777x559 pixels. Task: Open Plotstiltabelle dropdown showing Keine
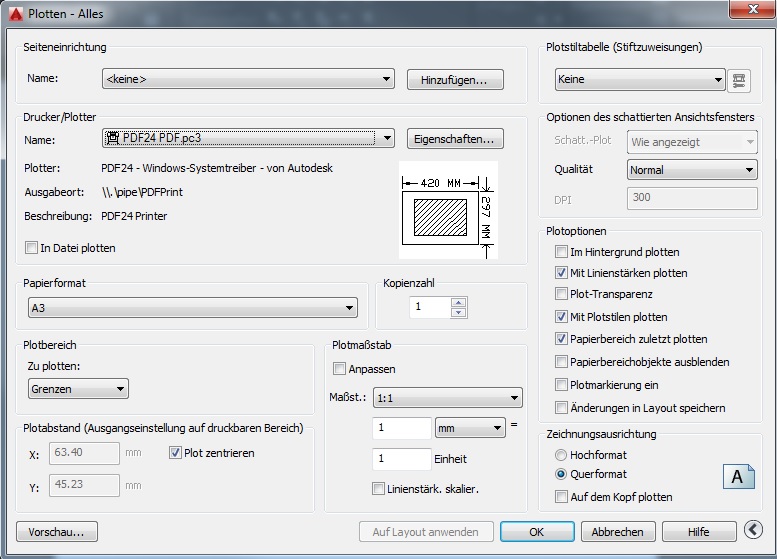(640, 79)
